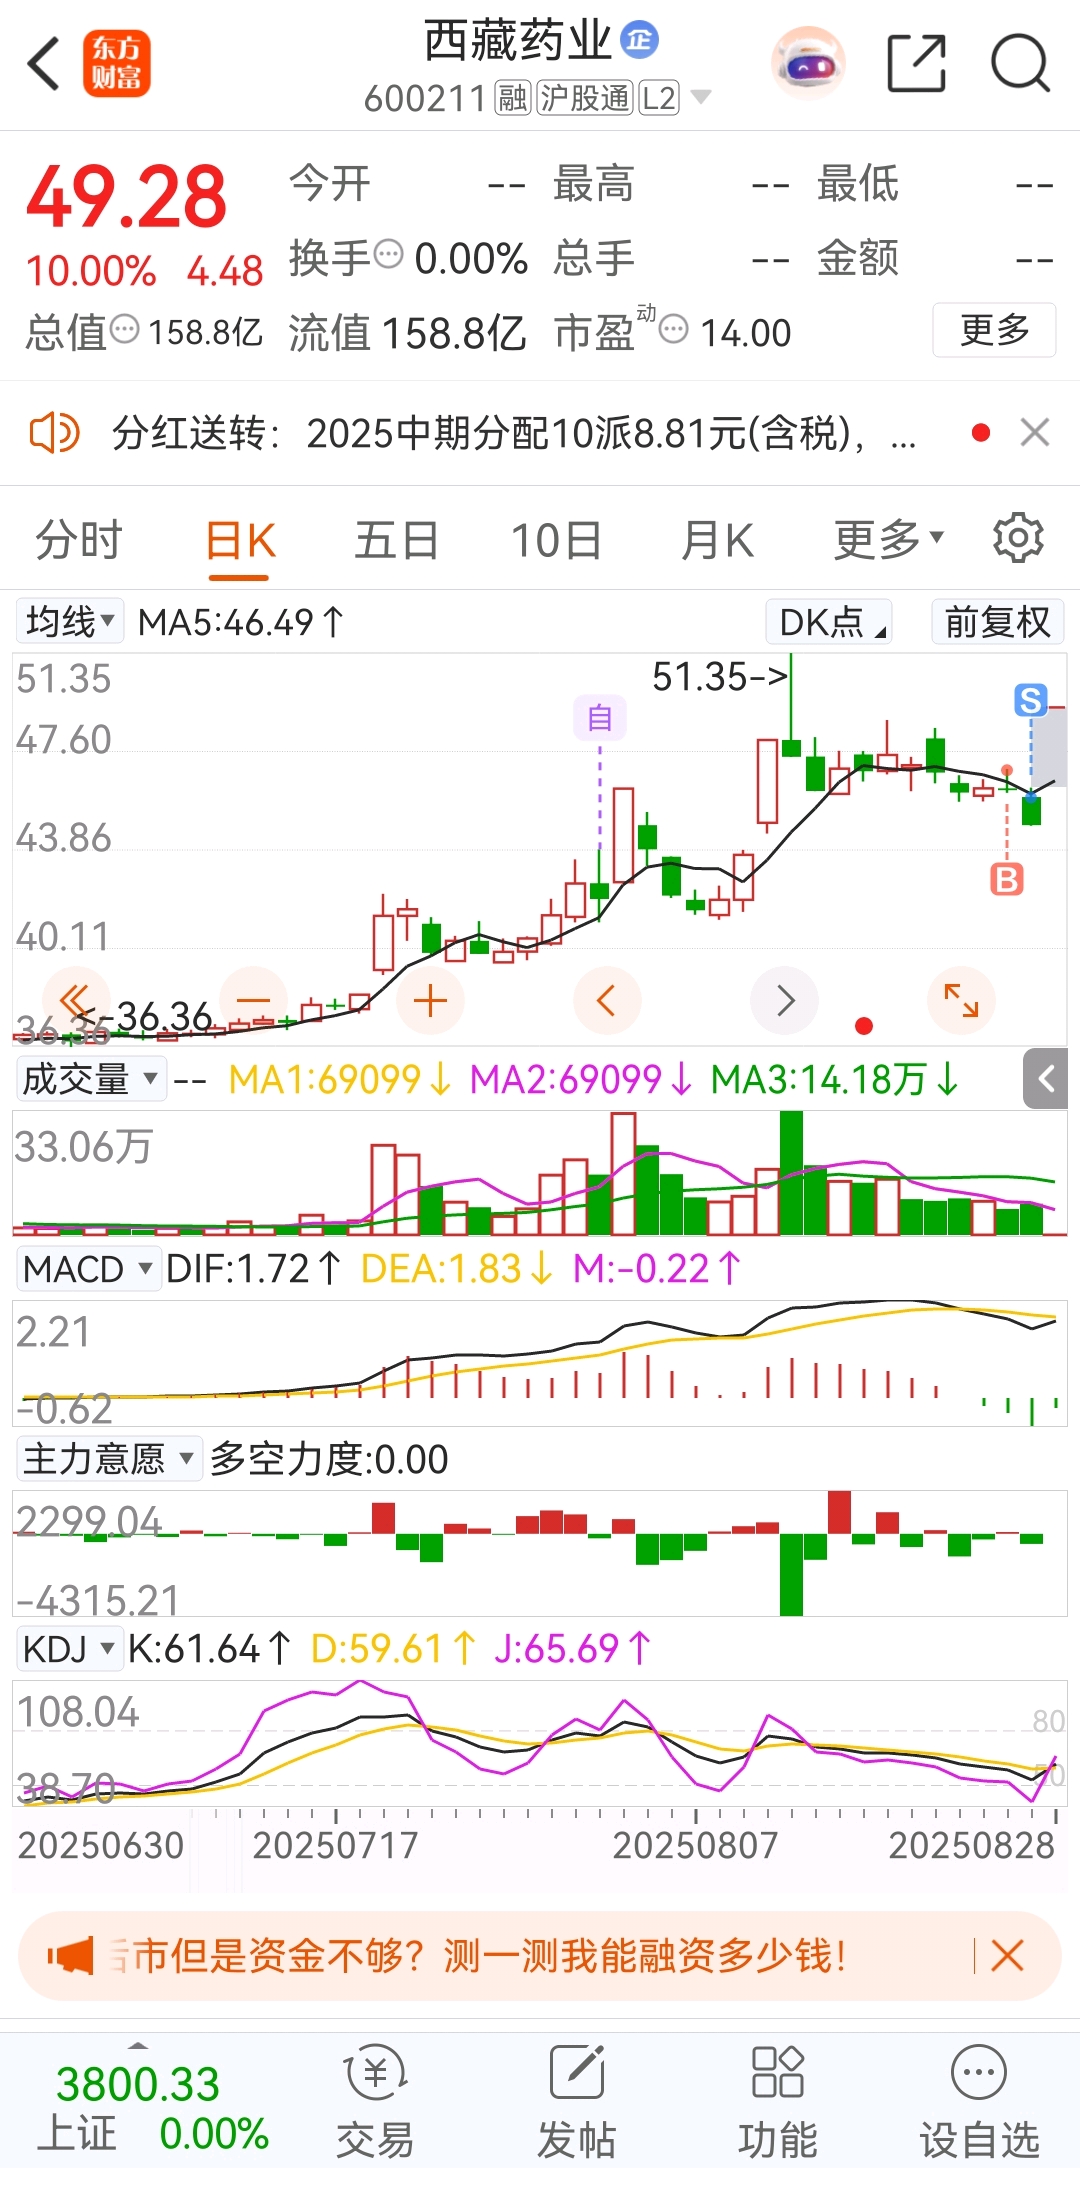This screenshot has width=1080, height=2199.
Task: Tap the 融资 promo banner text
Action: click(x=479, y=1955)
